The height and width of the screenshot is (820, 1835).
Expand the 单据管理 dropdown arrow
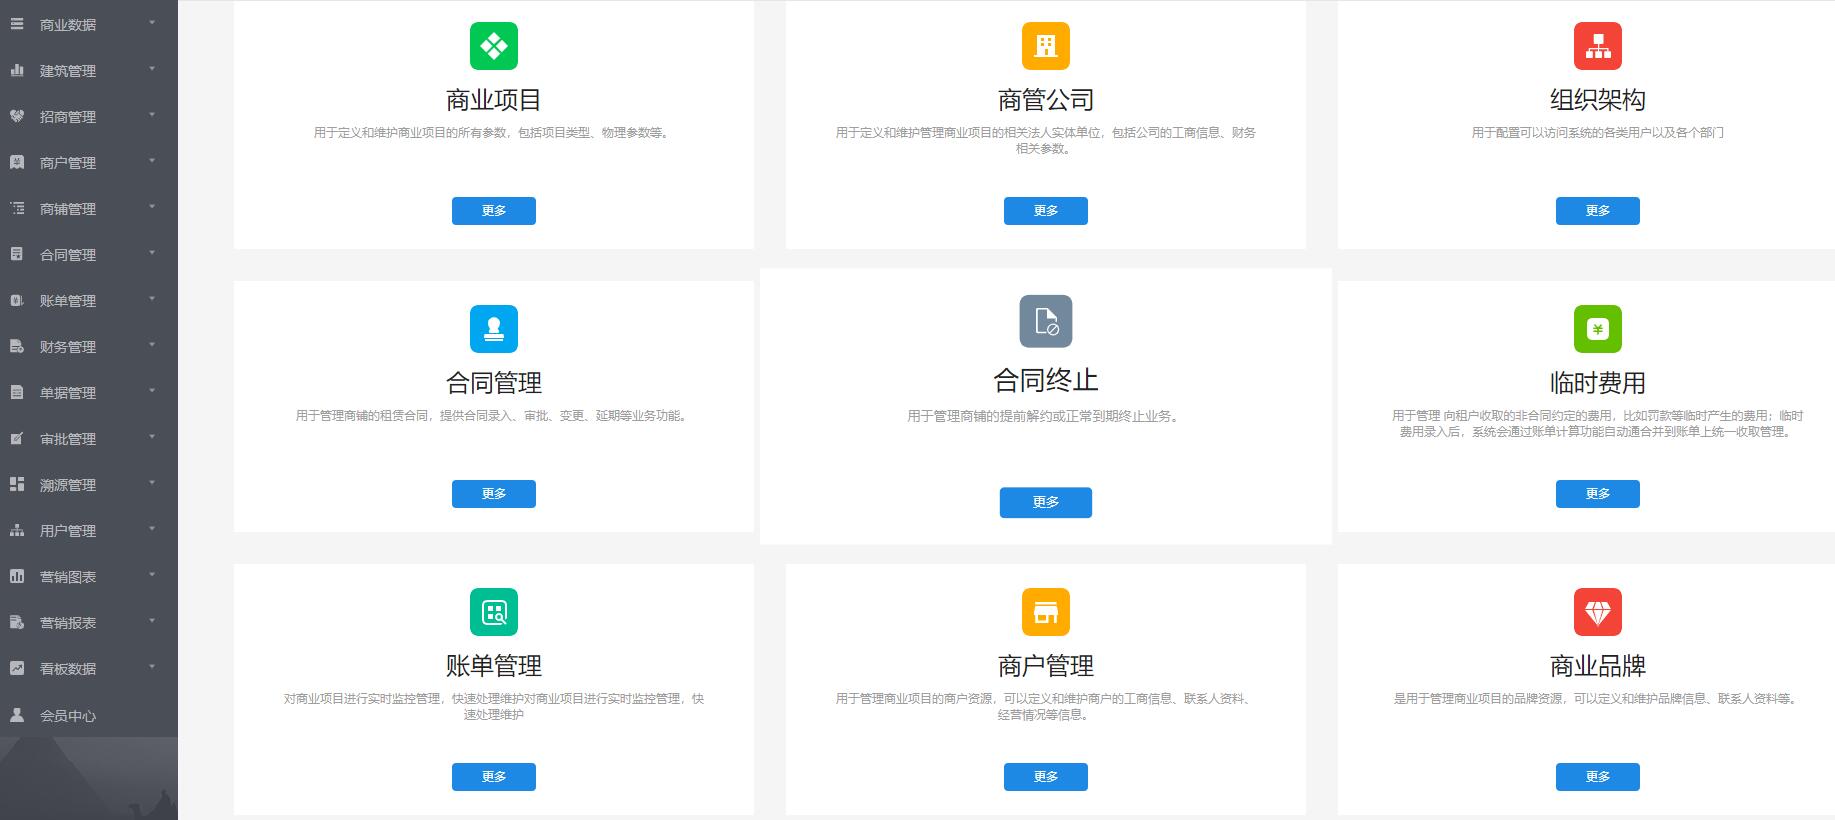point(152,390)
